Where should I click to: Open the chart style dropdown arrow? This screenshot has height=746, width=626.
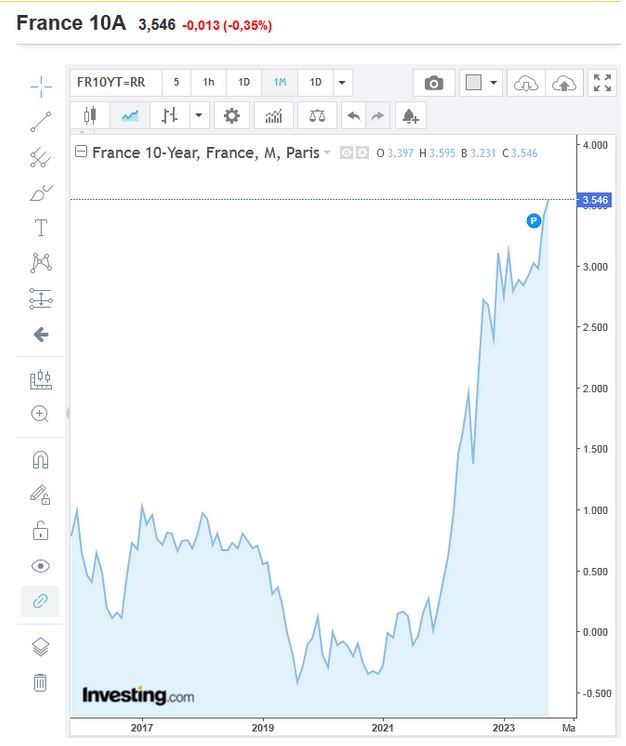click(x=199, y=116)
